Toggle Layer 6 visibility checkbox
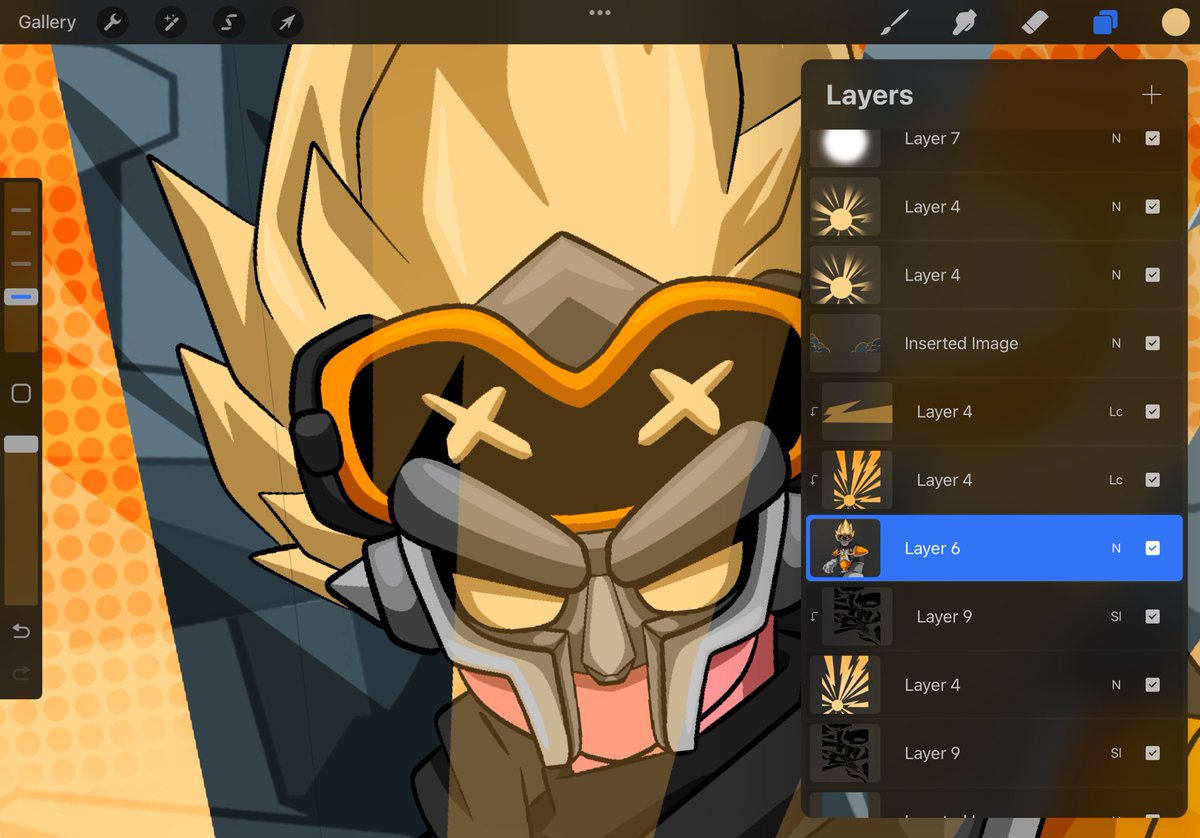The image size is (1200, 838). point(1152,548)
